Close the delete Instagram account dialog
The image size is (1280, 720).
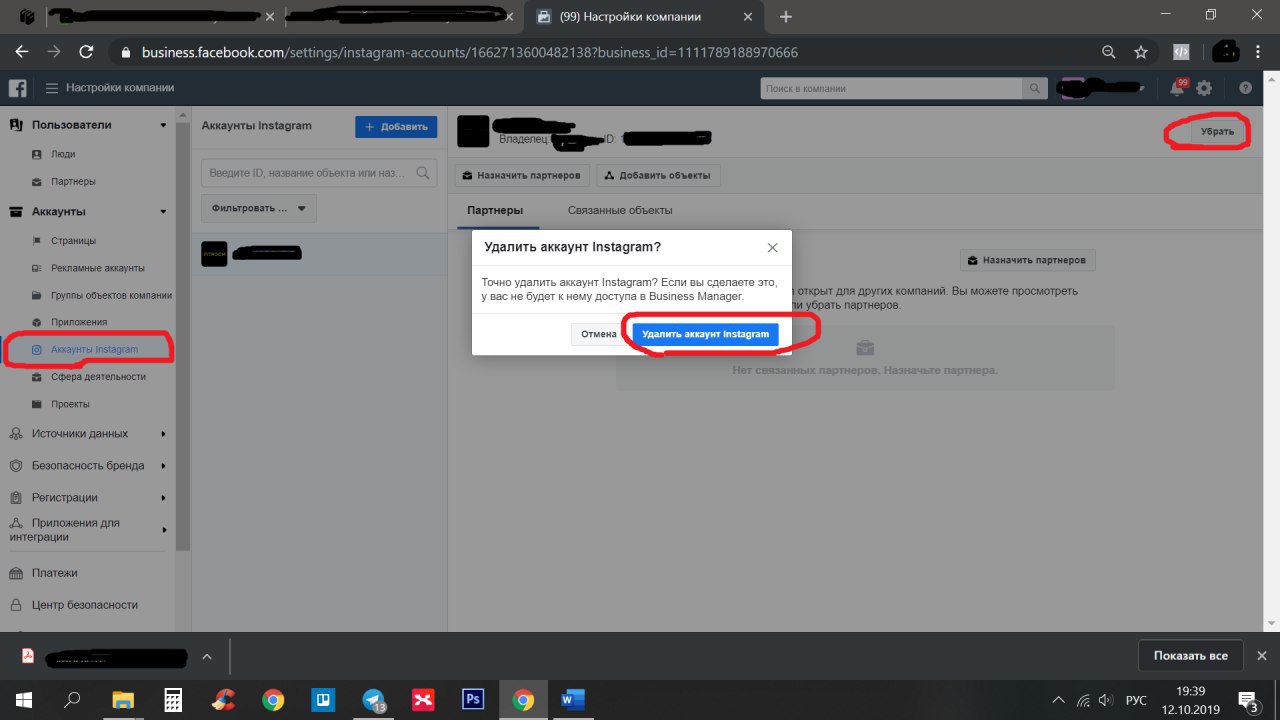(x=772, y=247)
